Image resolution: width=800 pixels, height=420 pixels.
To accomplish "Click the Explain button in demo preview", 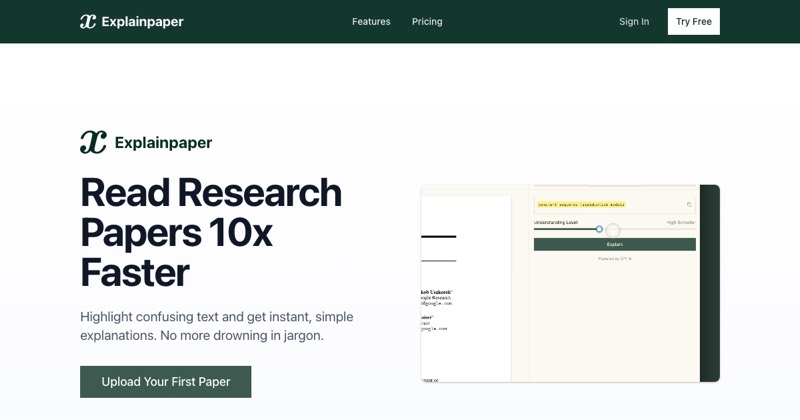I will coord(614,244).
